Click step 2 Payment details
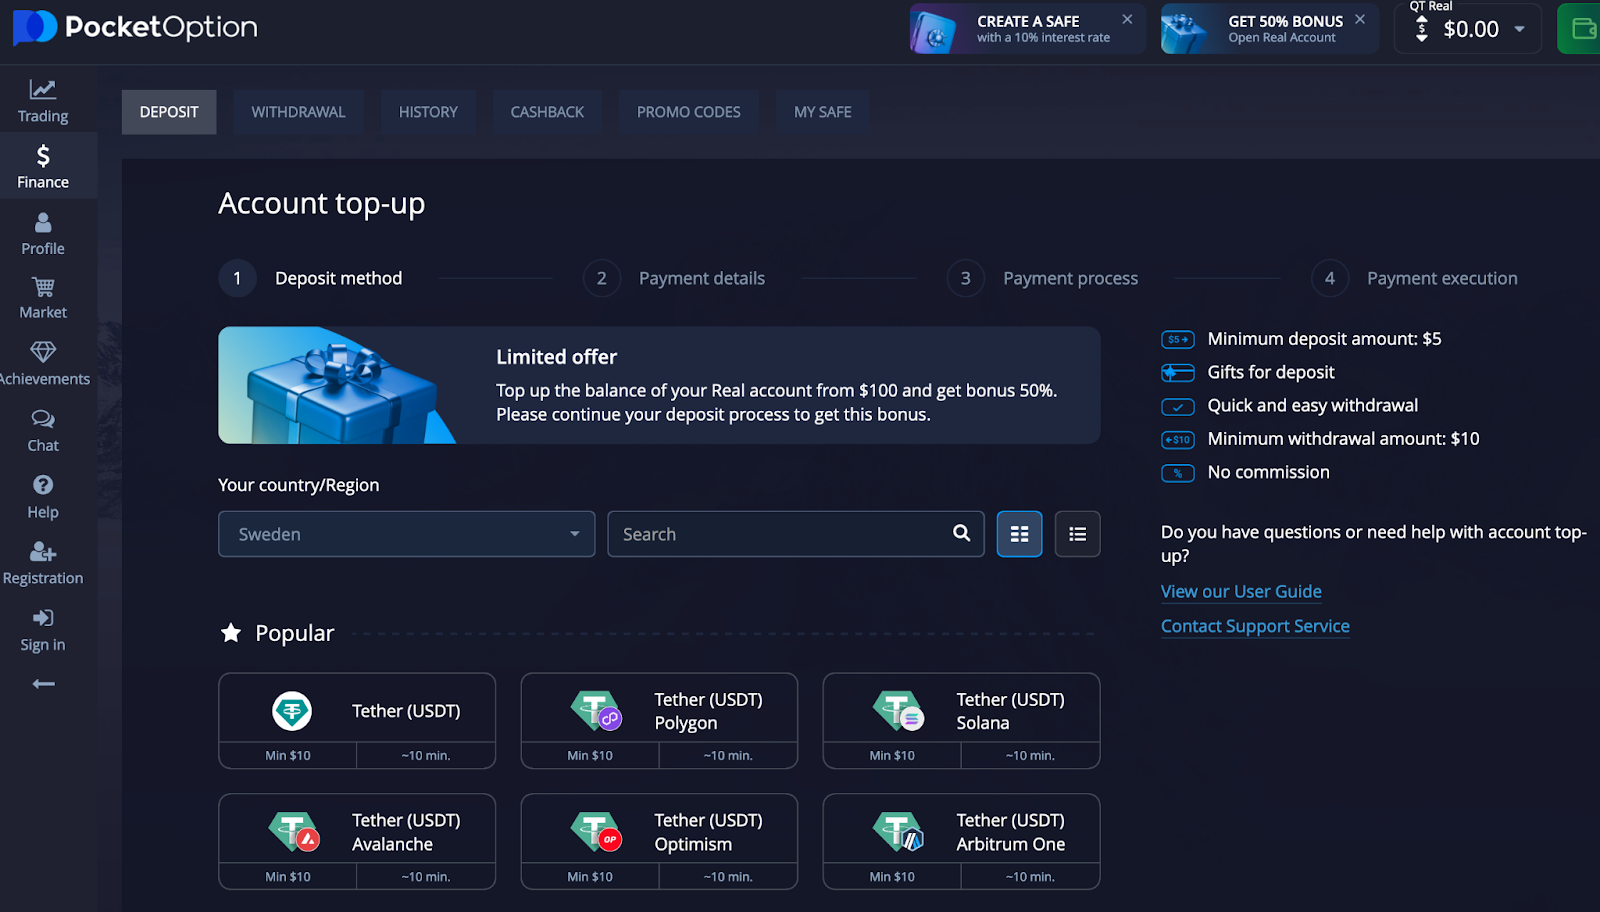This screenshot has width=1600, height=912. [x=675, y=278]
